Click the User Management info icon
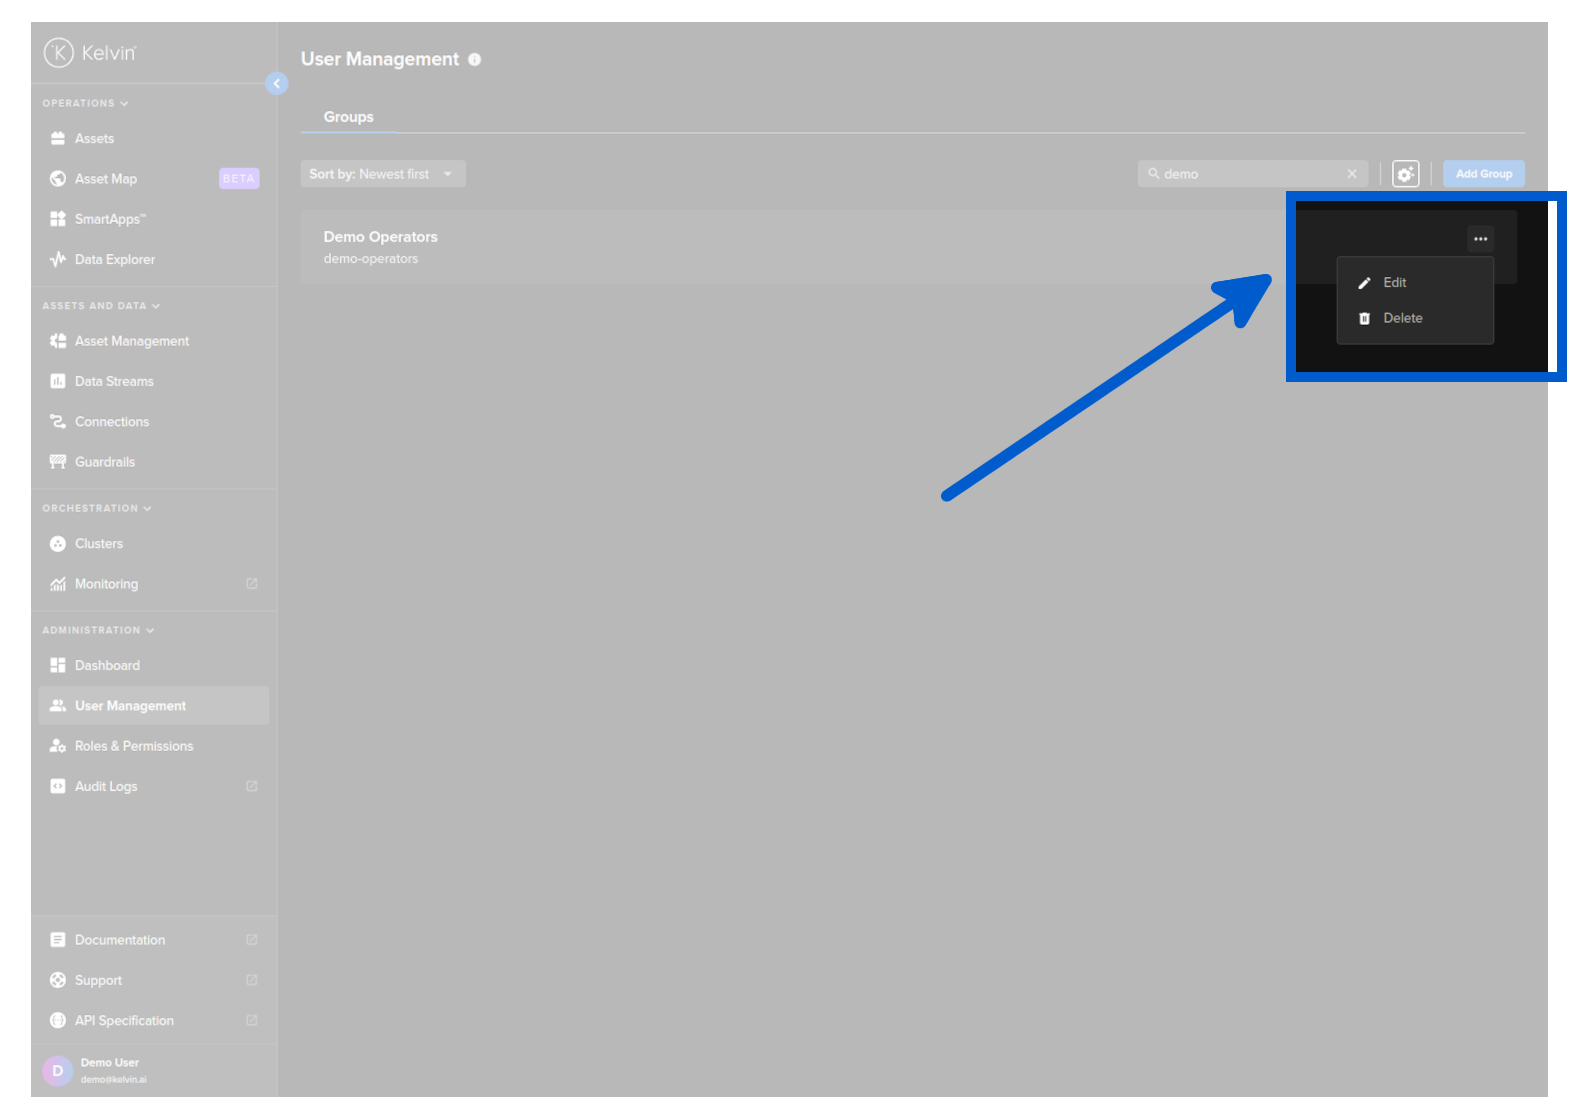The image size is (1580, 1120). (x=475, y=60)
